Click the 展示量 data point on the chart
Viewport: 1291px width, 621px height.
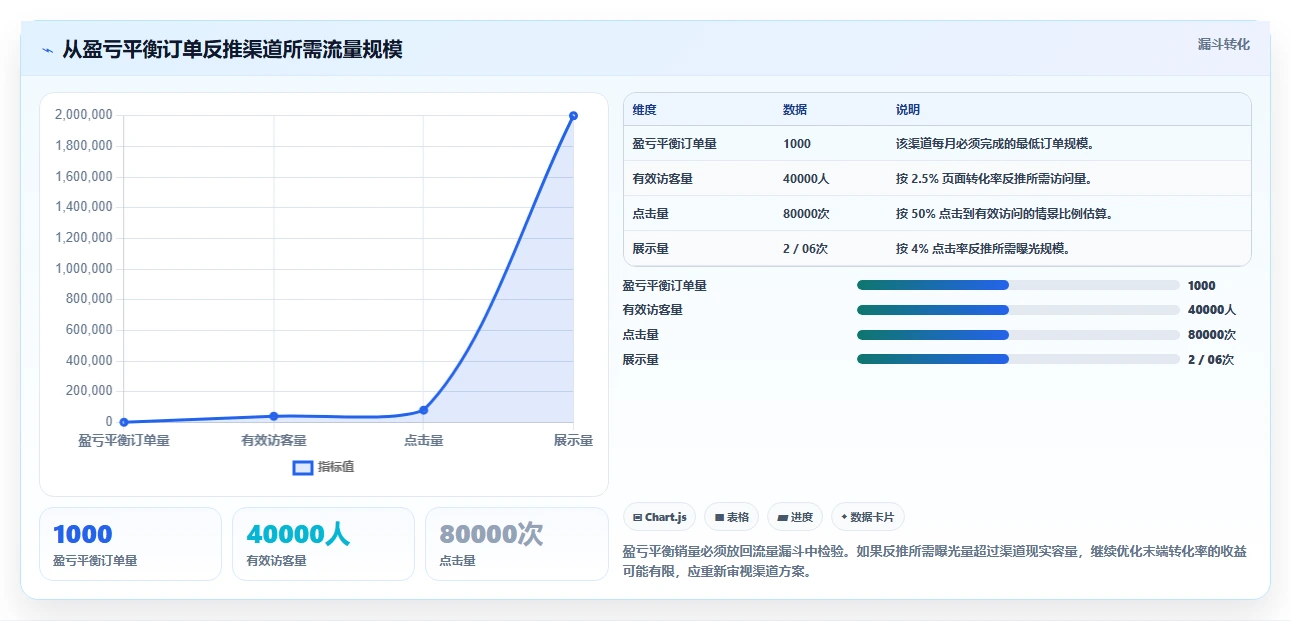point(573,116)
